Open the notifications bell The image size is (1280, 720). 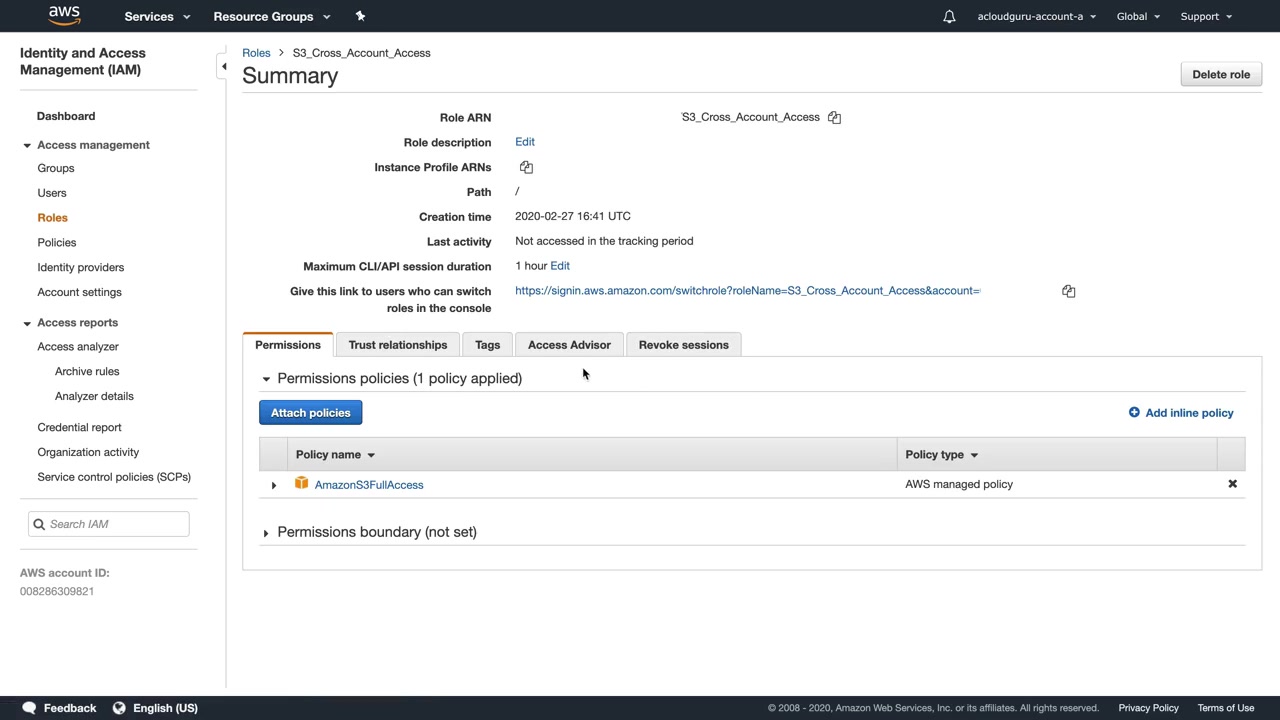949,16
